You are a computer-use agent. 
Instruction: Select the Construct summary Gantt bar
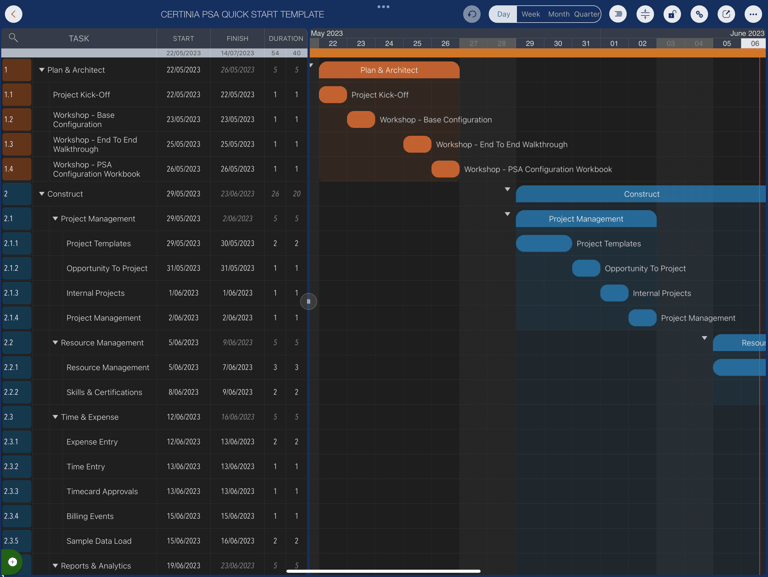pos(641,194)
